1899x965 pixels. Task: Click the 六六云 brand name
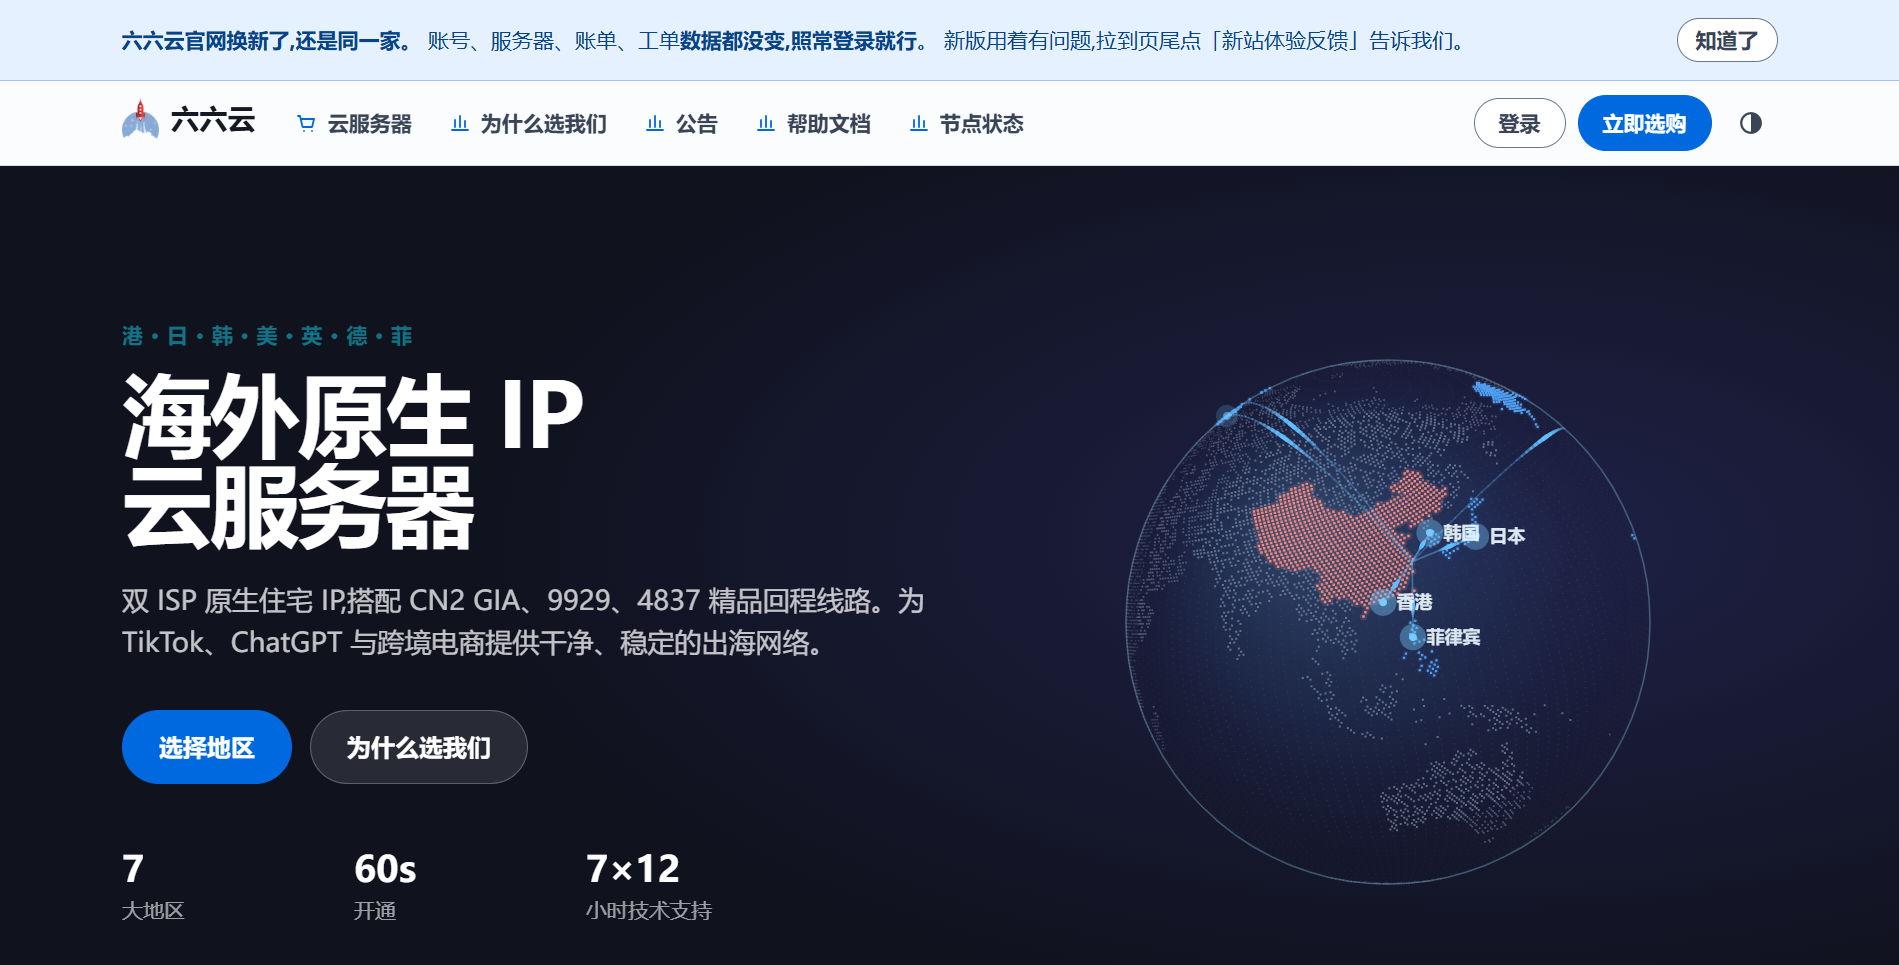(213, 121)
